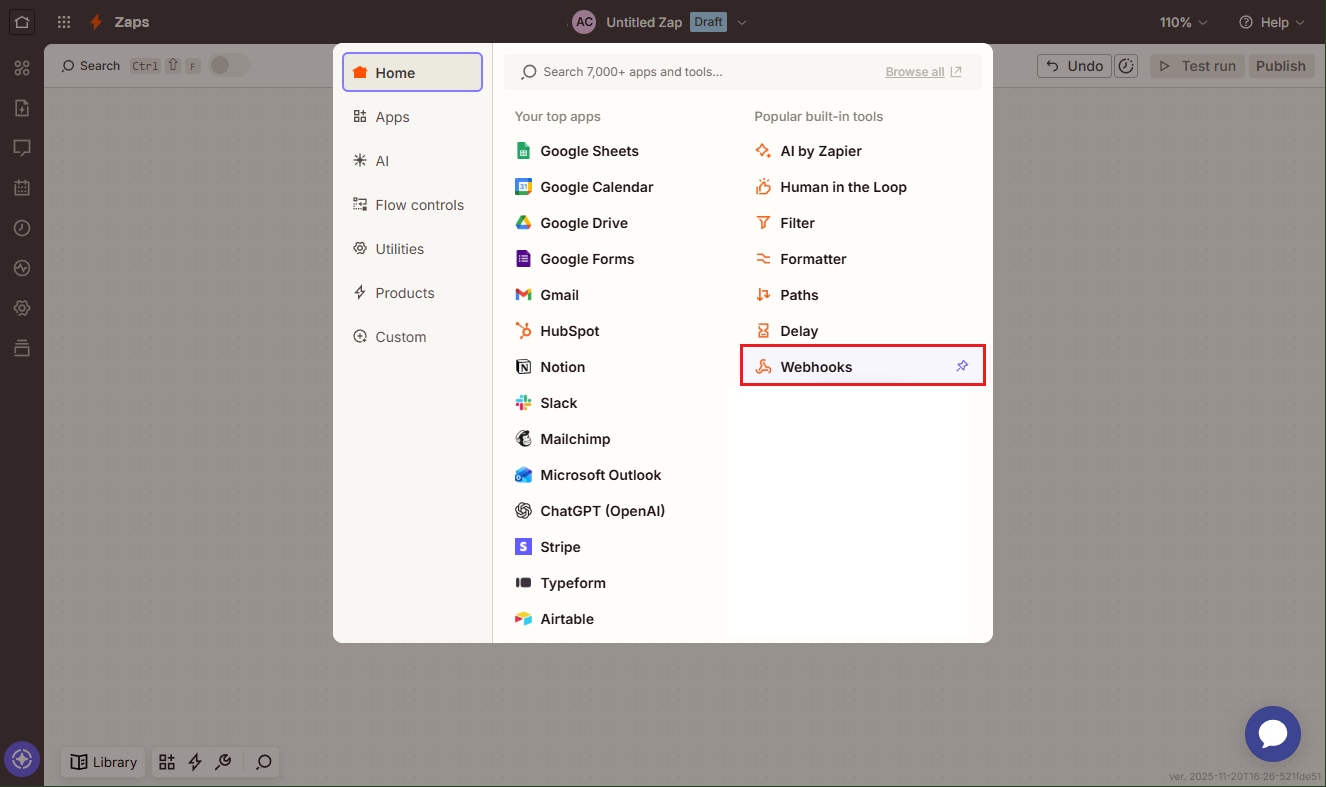Expand the Untitled Zap title chevron
This screenshot has height=787, width=1326.
point(742,22)
